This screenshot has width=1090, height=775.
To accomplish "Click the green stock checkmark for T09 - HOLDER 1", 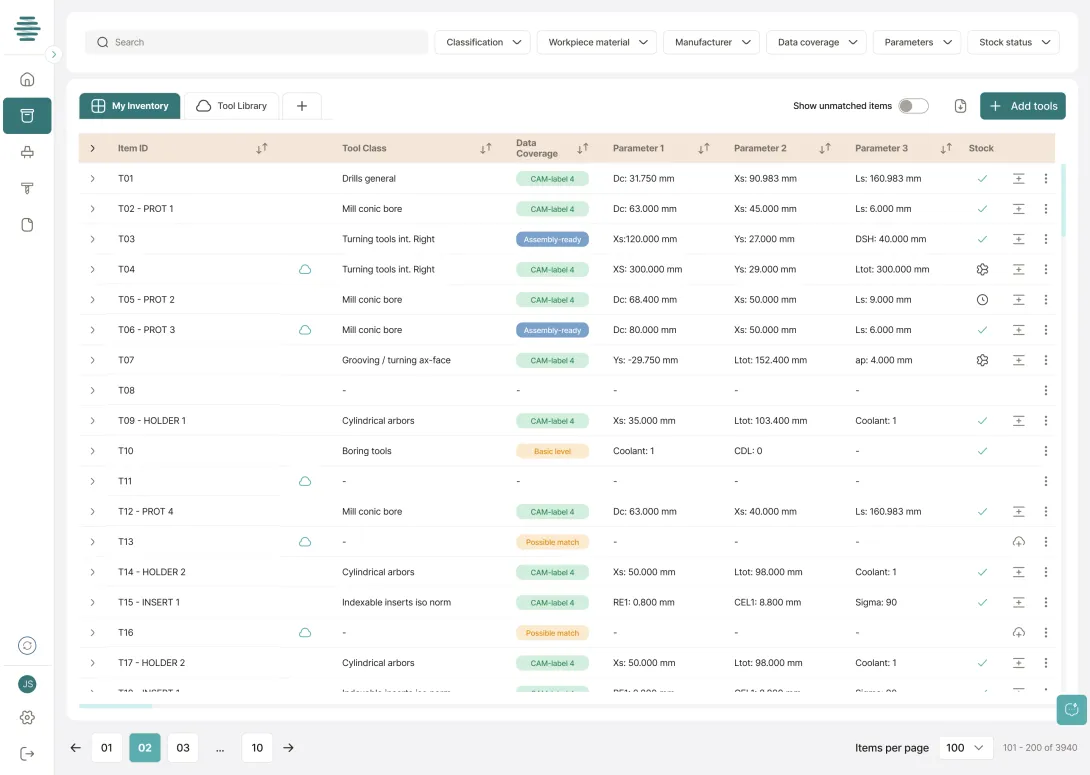I will point(982,420).
